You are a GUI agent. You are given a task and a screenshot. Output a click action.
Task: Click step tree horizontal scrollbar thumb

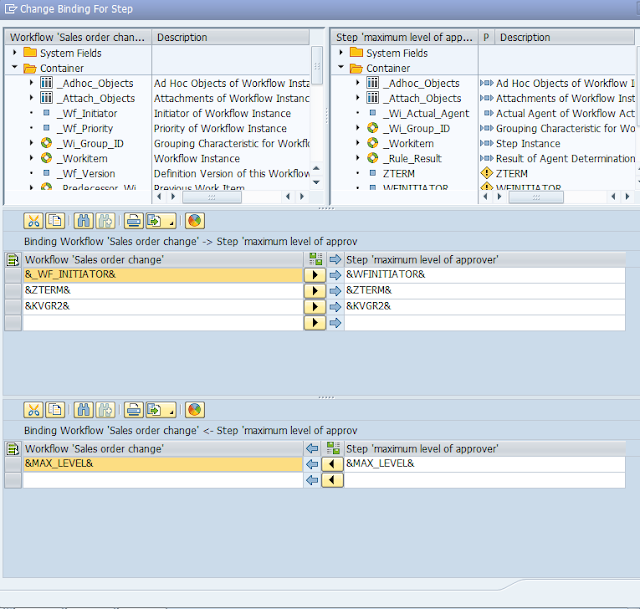point(536,197)
